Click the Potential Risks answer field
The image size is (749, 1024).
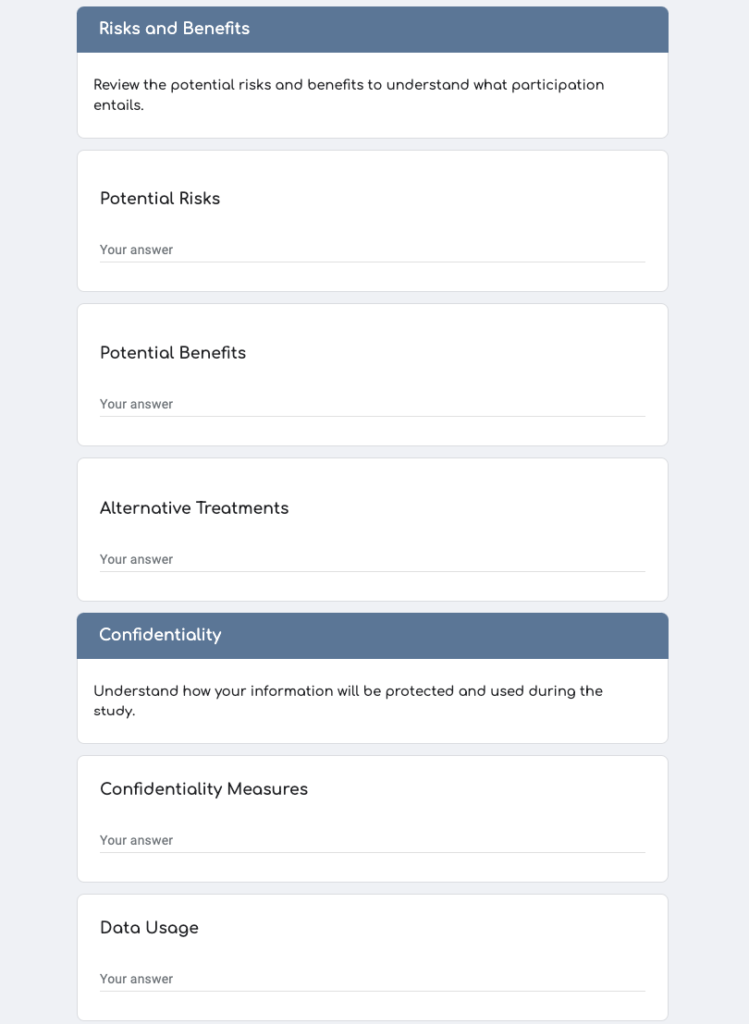[x=372, y=250]
